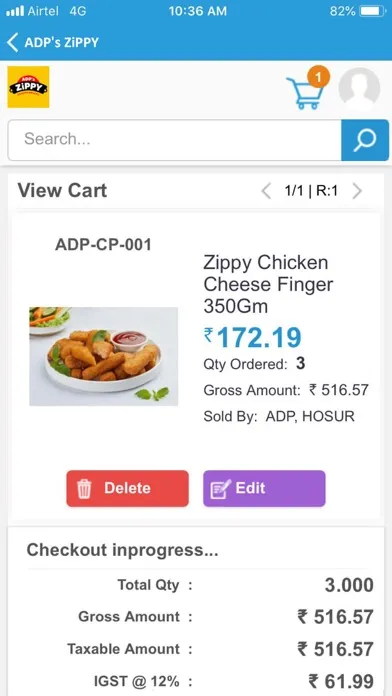The image size is (392, 696).
Task: Tap the ADP's ZiPPY header title
Action: click(x=62, y=43)
